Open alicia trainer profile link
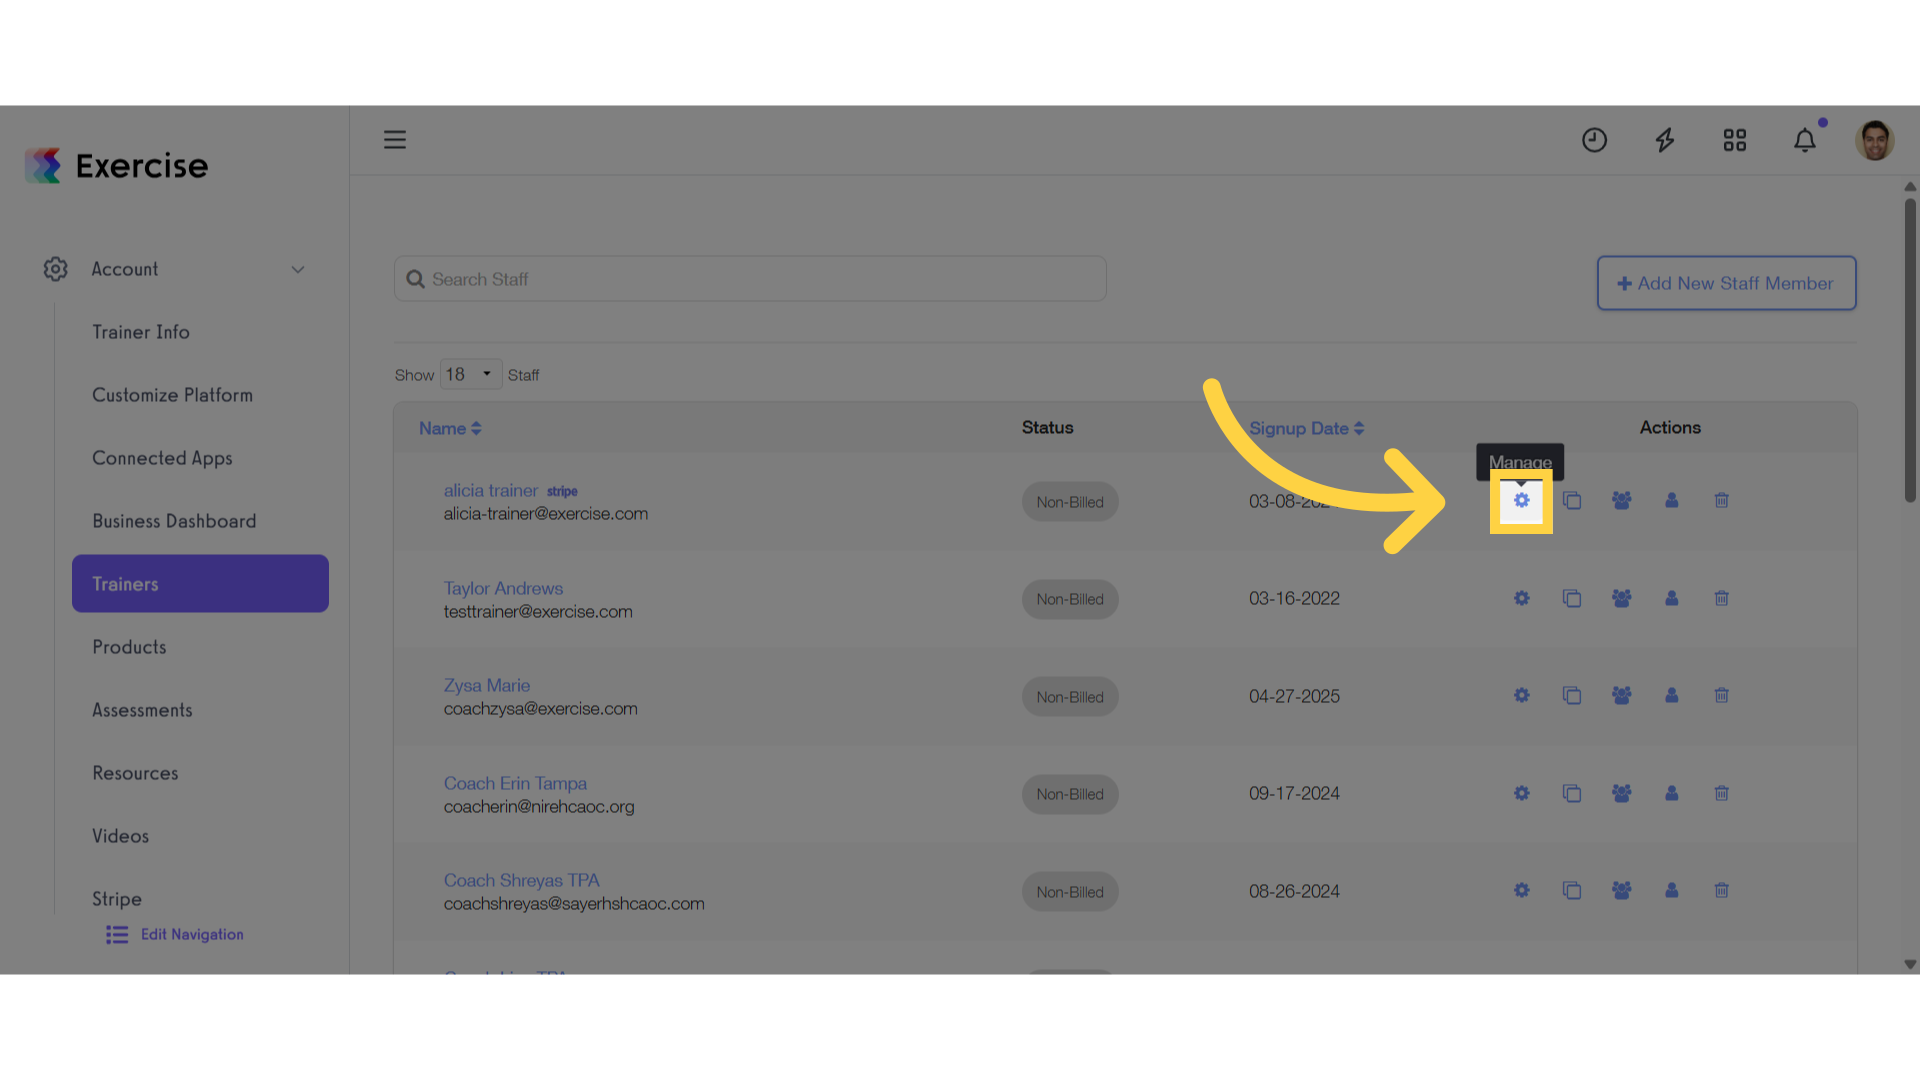 point(491,490)
